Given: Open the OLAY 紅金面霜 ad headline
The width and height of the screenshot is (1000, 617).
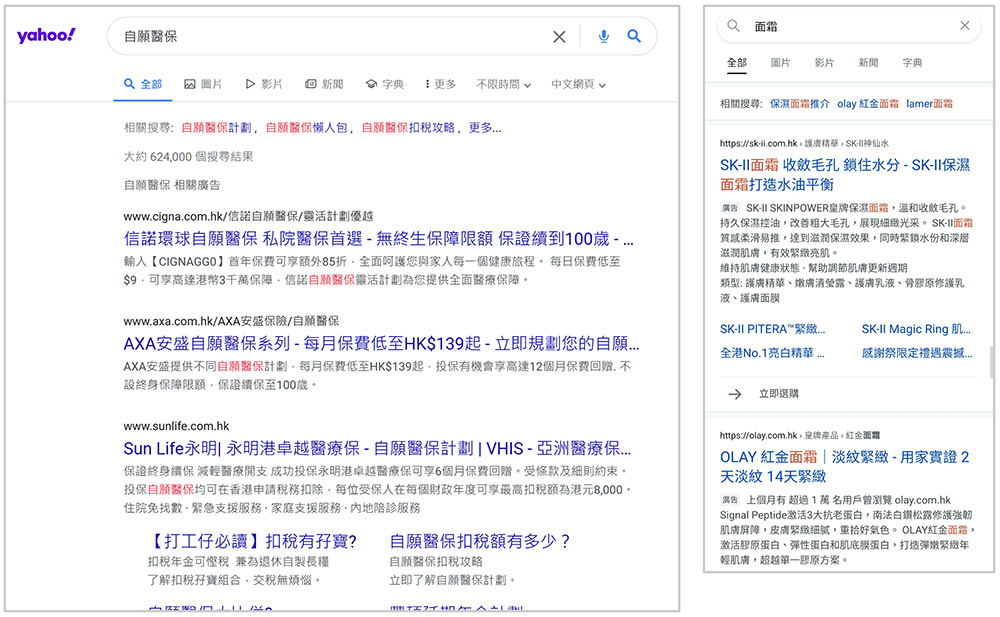Looking at the screenshot, I should pyautogui.click(x=844, y=466).
